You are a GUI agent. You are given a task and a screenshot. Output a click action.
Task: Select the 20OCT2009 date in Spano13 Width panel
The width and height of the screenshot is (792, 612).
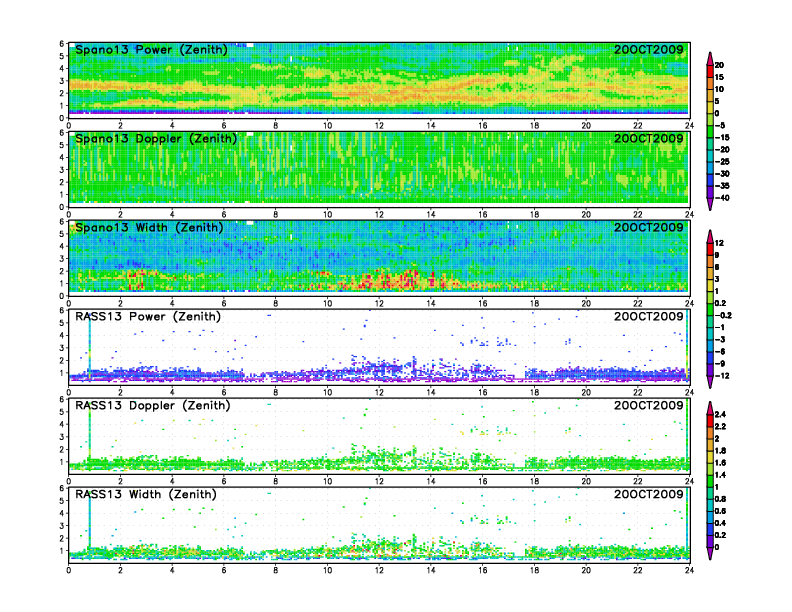point(649,227)
